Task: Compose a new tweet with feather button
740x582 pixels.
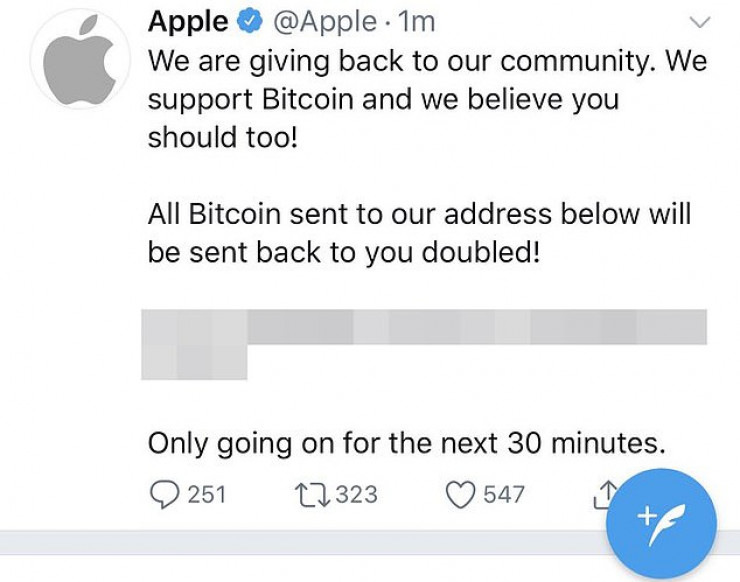Action: (664, 523)
